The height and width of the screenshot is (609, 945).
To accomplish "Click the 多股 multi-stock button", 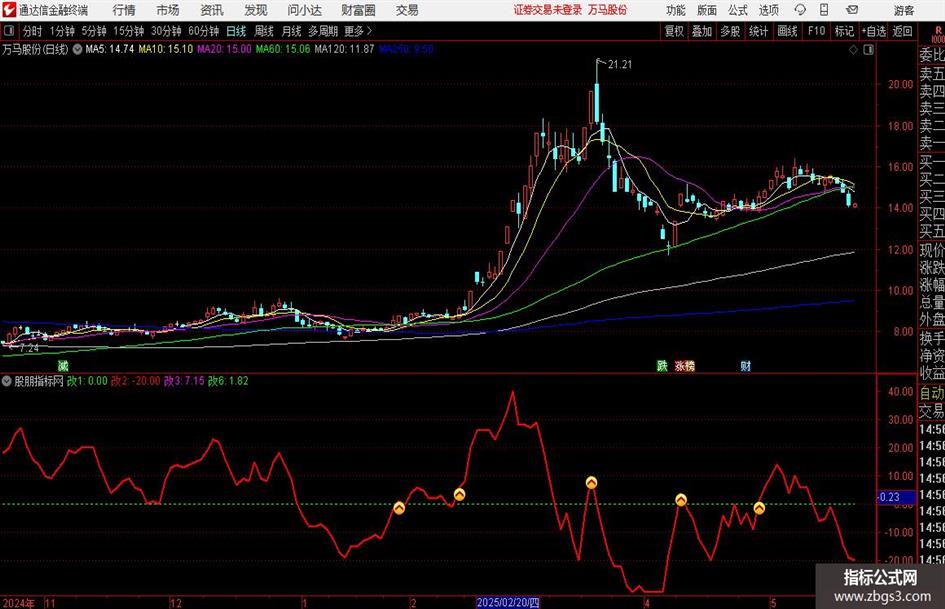I will tap(730, 31).
